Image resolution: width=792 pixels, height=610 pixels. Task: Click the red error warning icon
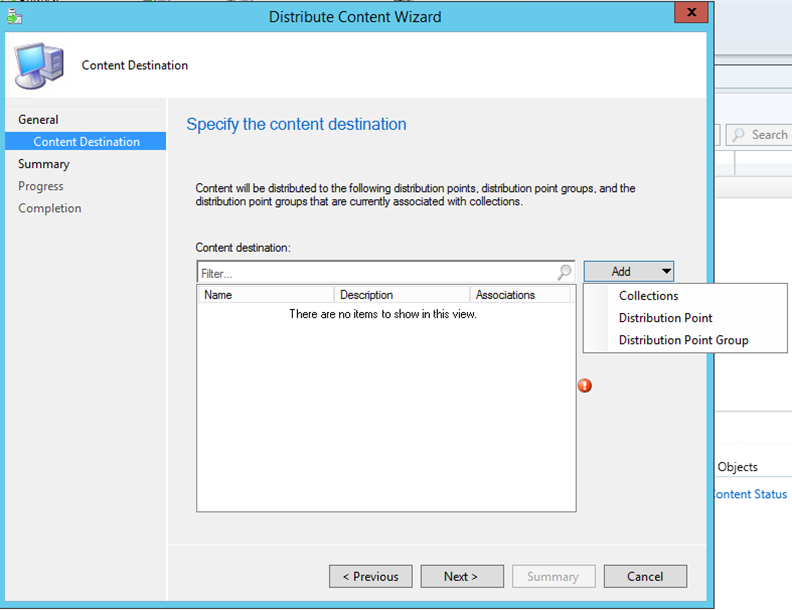pos(585,386)
